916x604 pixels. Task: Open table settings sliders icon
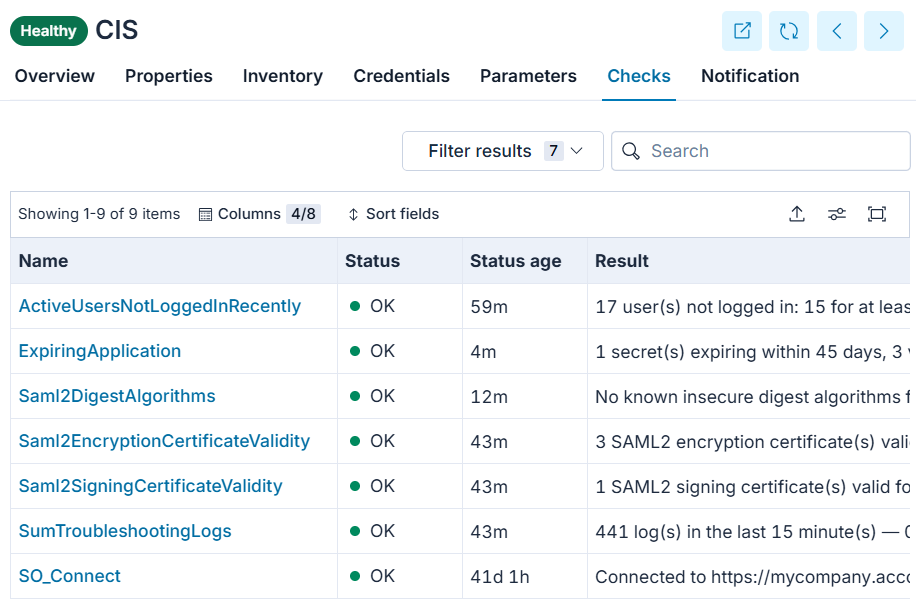(x=837, y=214)
